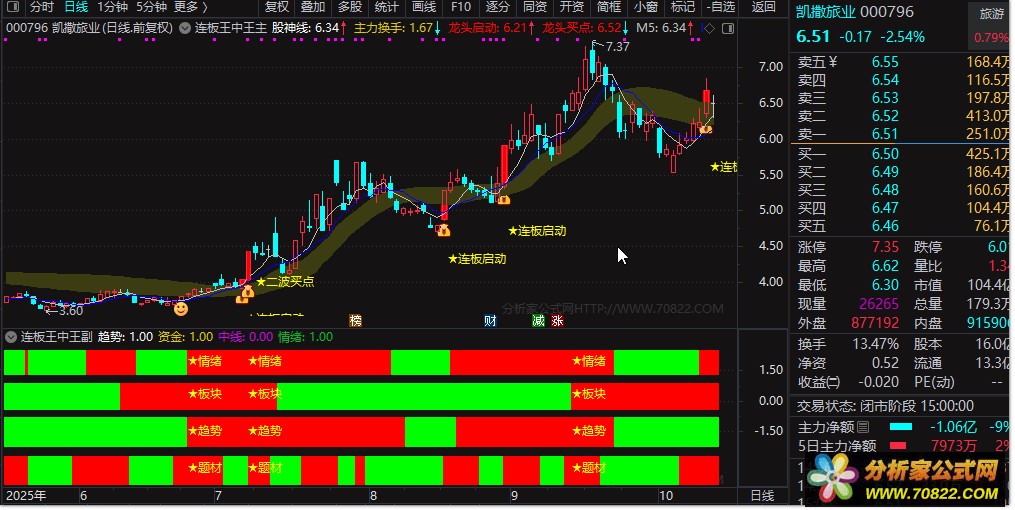Viewport: 1015px width, 510px height.
Task: Expand the 连板王中王主 indicator dropdown
Action: pos(184,28)
